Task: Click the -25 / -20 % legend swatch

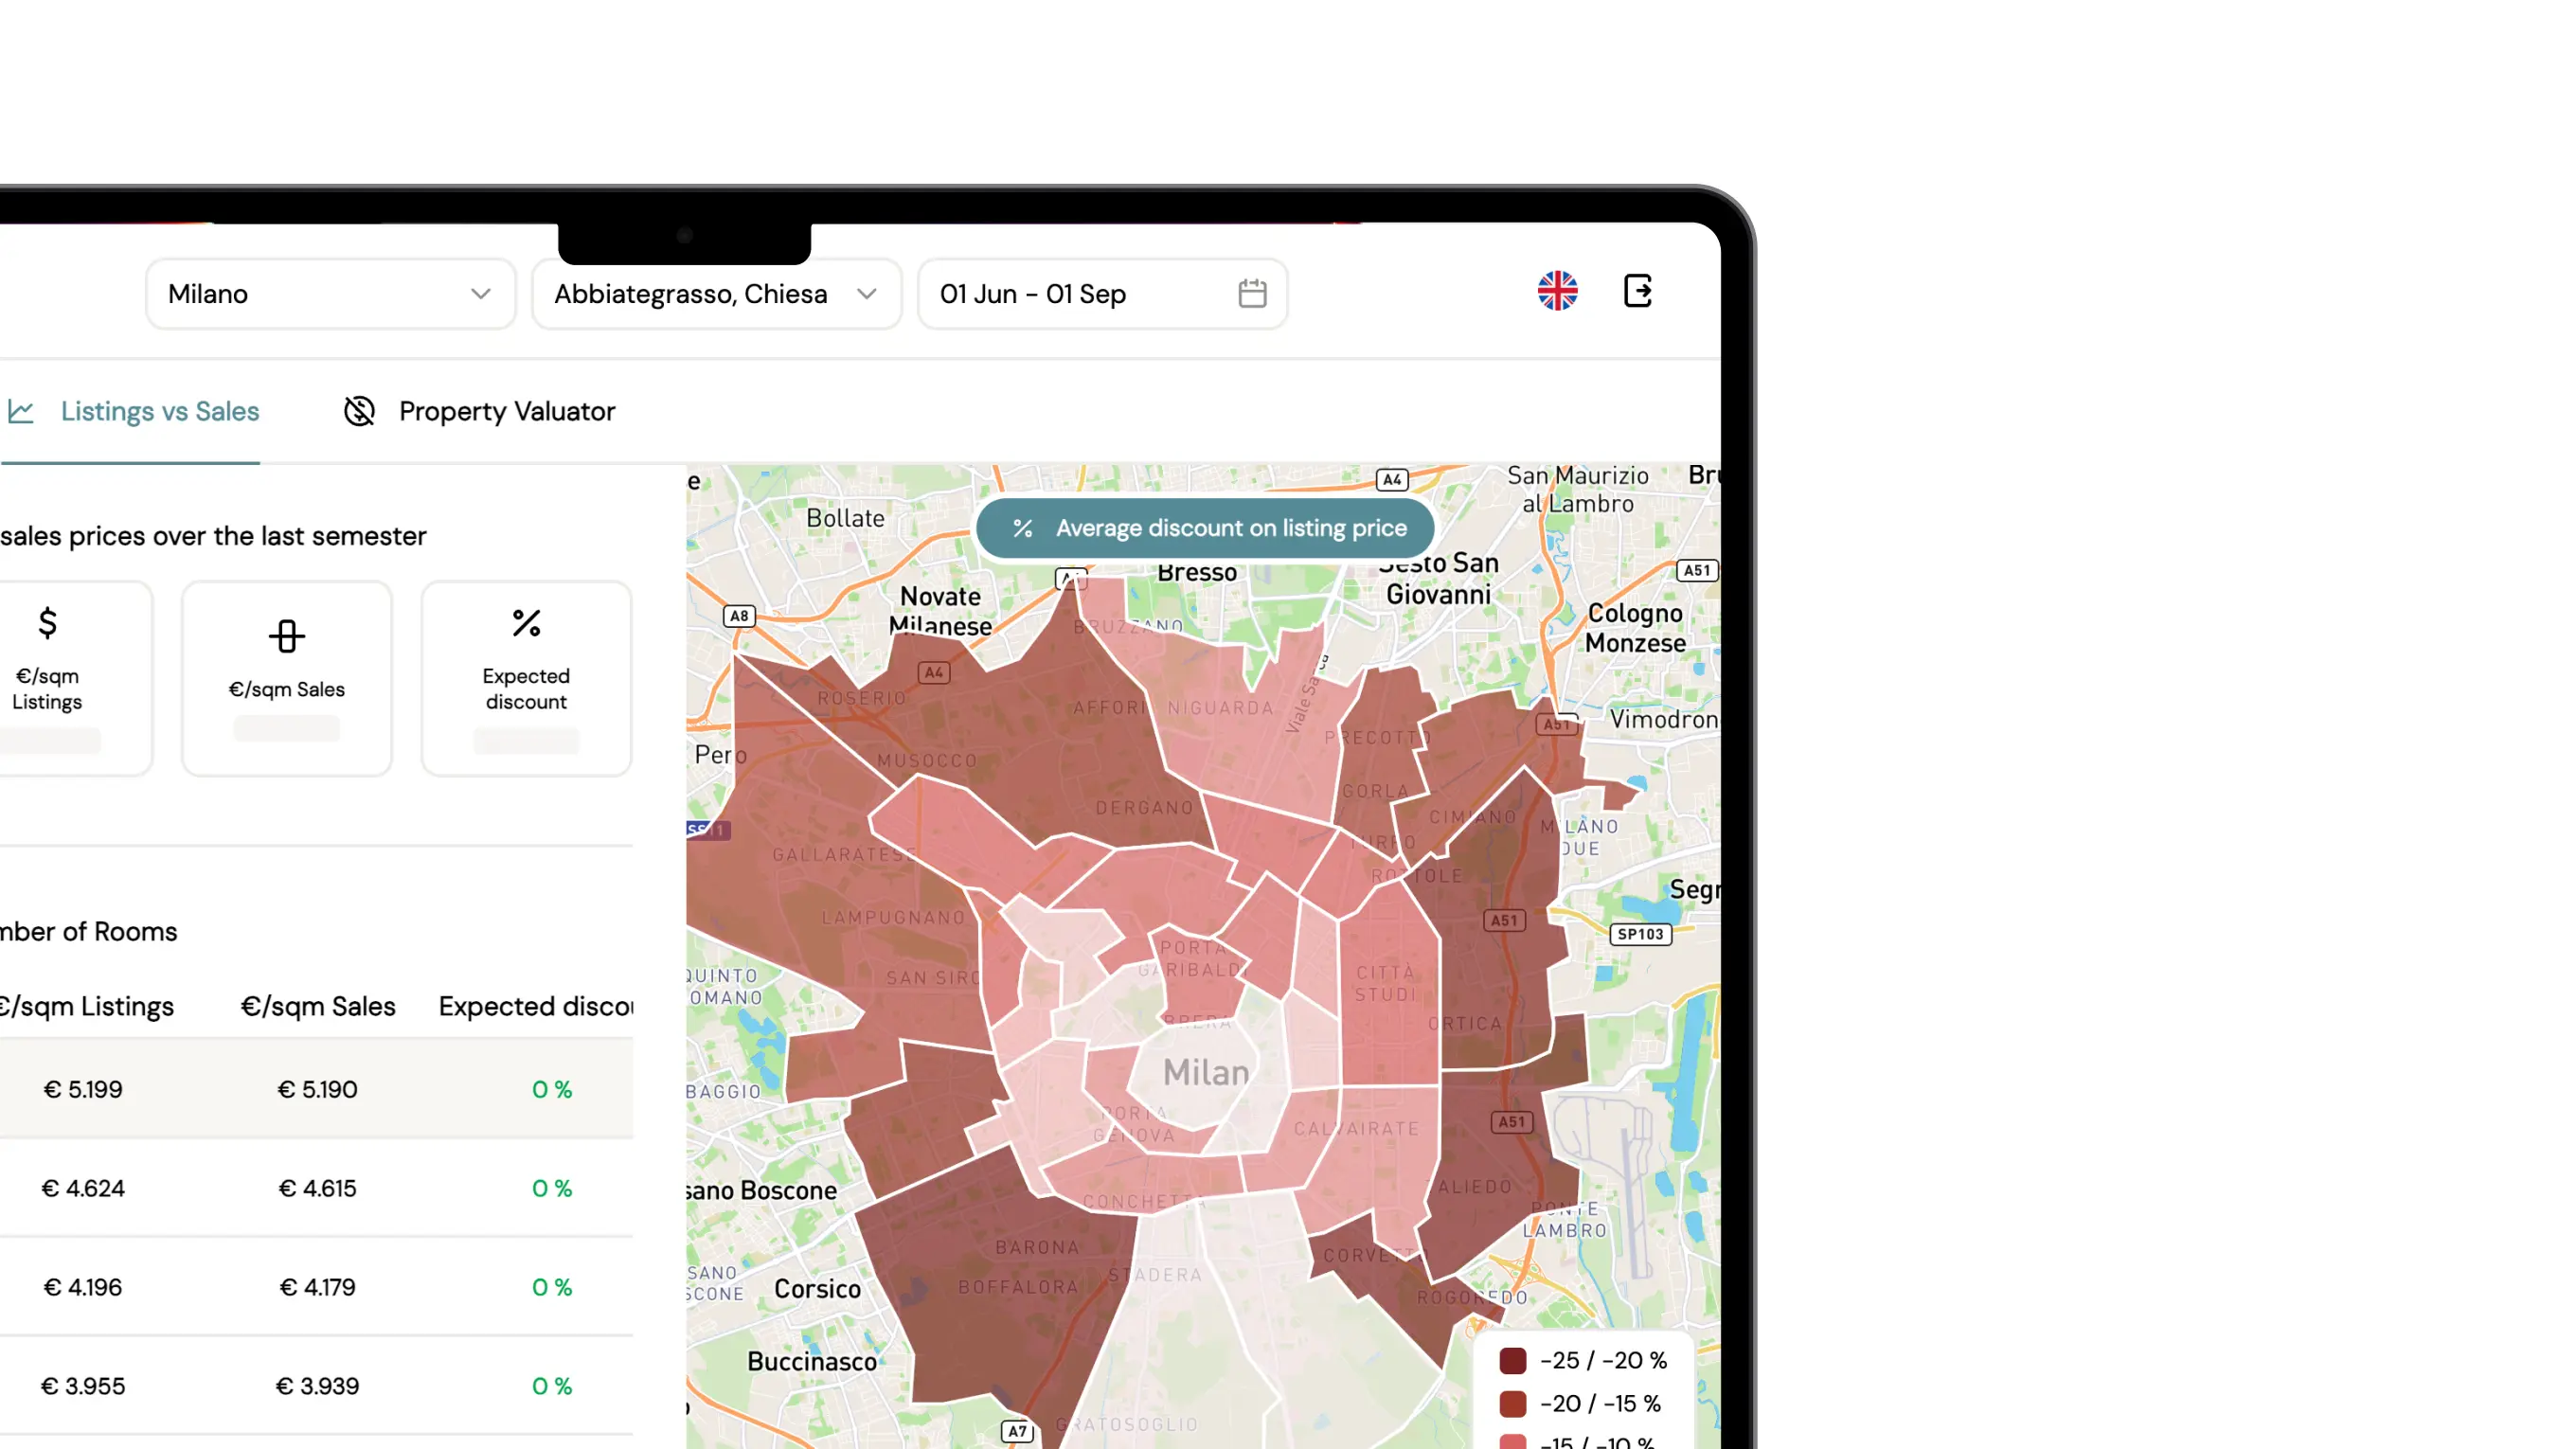Action: pos(1512,1360)
